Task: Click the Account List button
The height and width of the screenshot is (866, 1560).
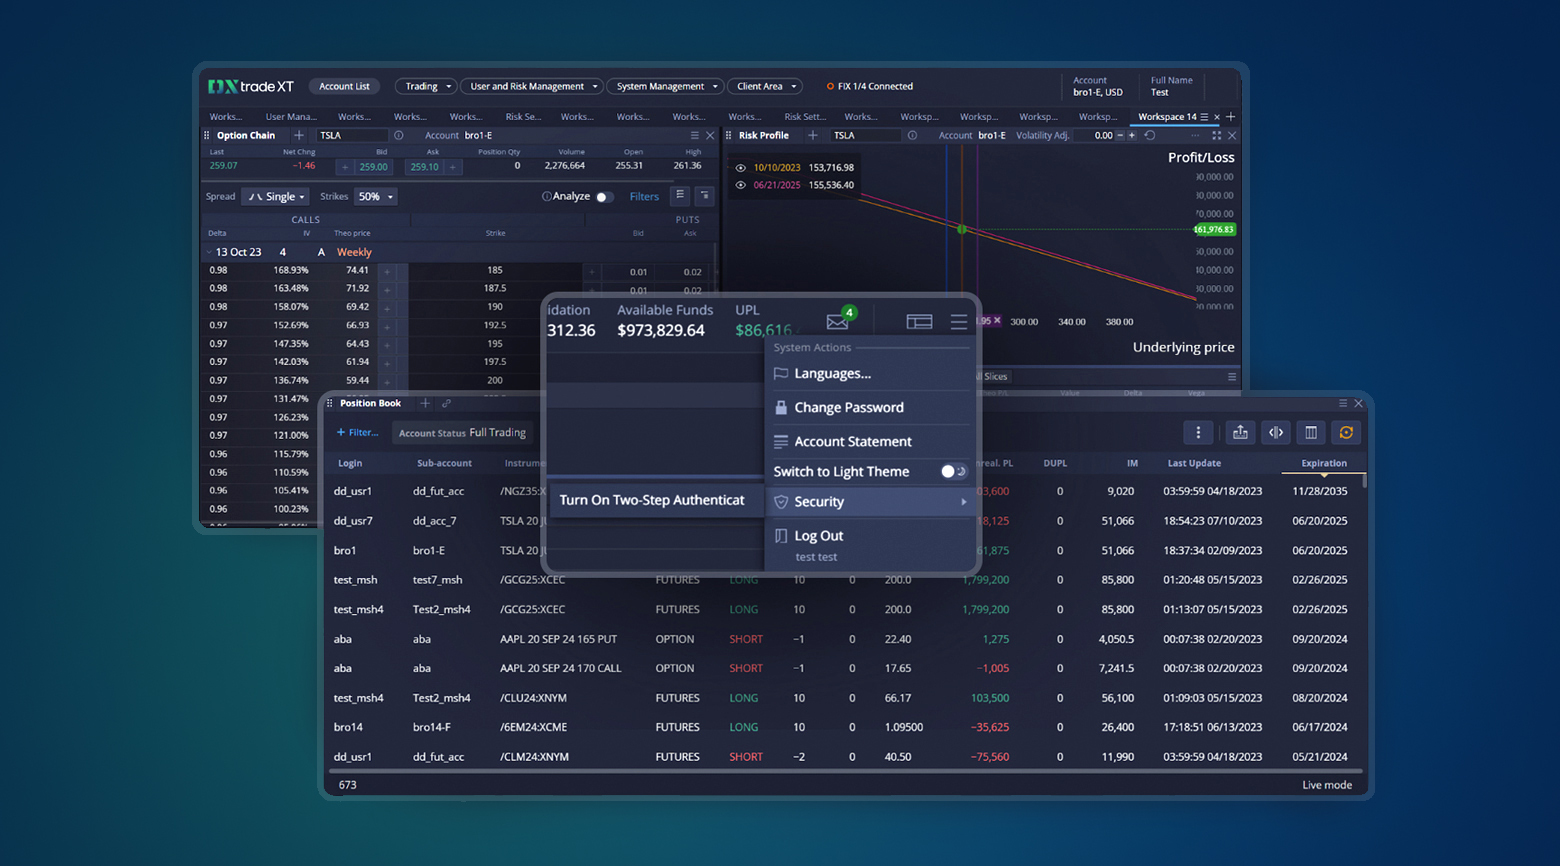Action: [x=344, y=86]
